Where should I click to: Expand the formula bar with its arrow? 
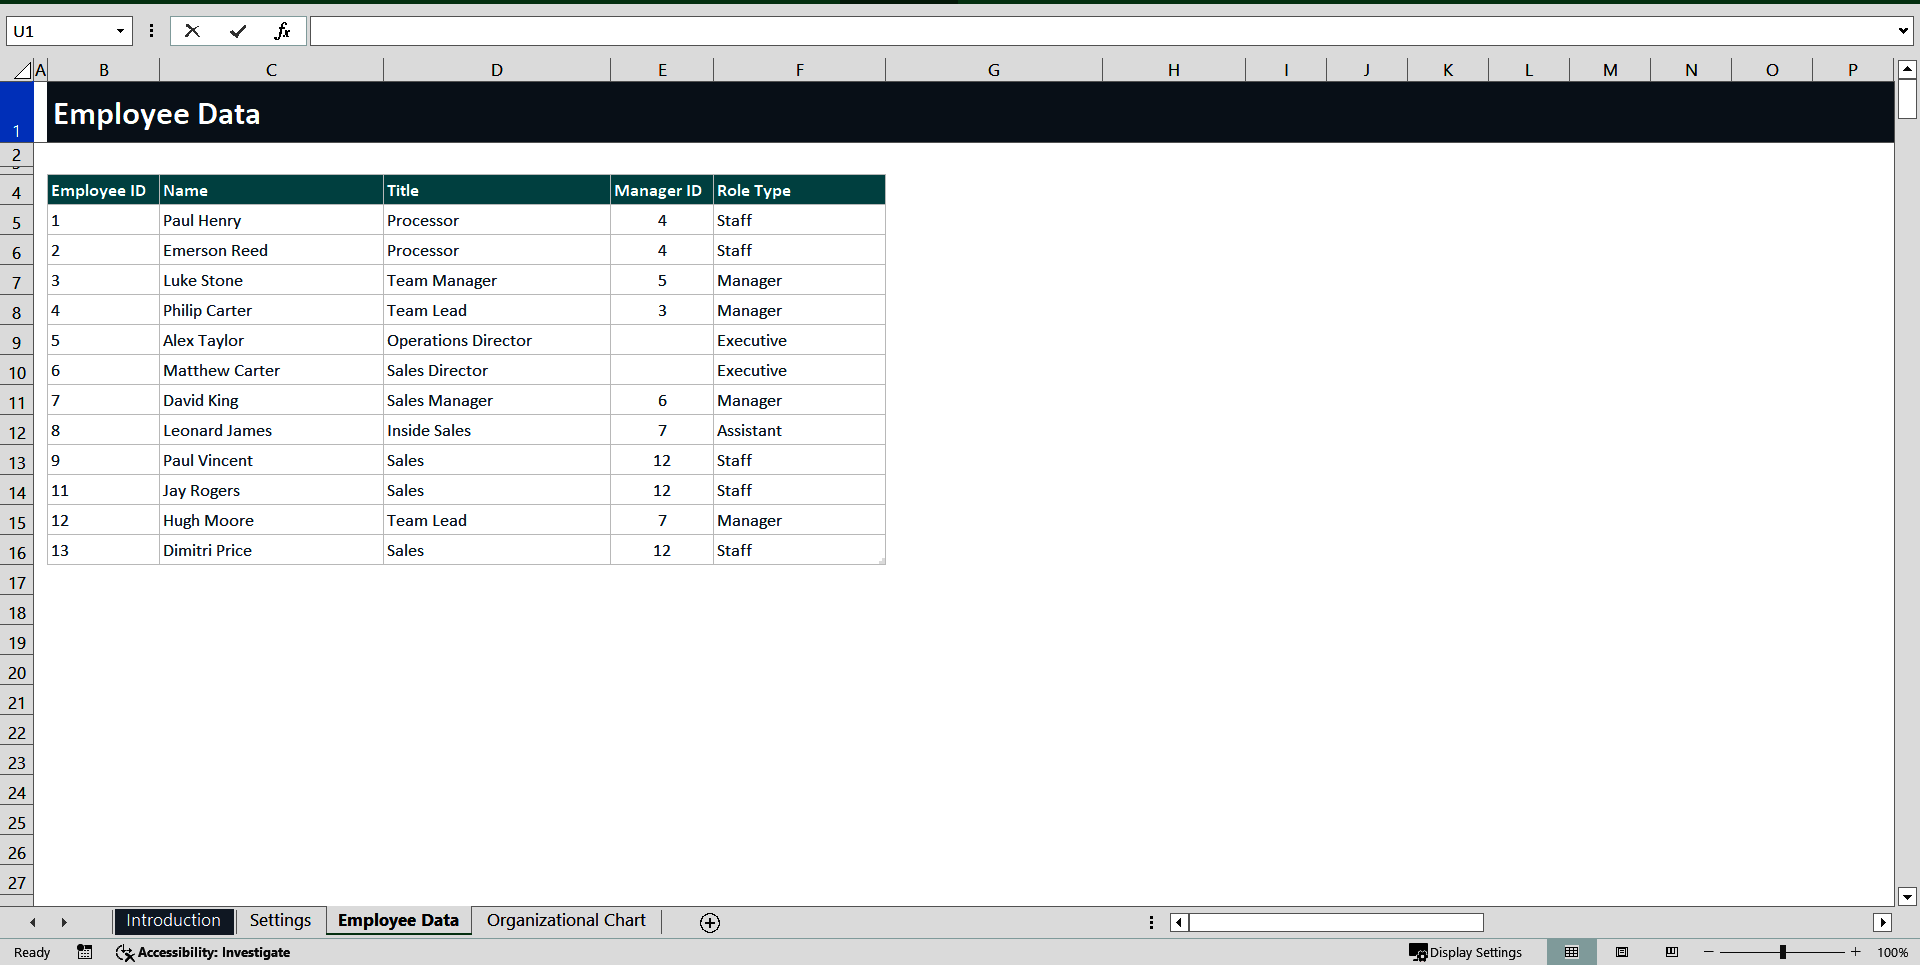point(1904,31)
